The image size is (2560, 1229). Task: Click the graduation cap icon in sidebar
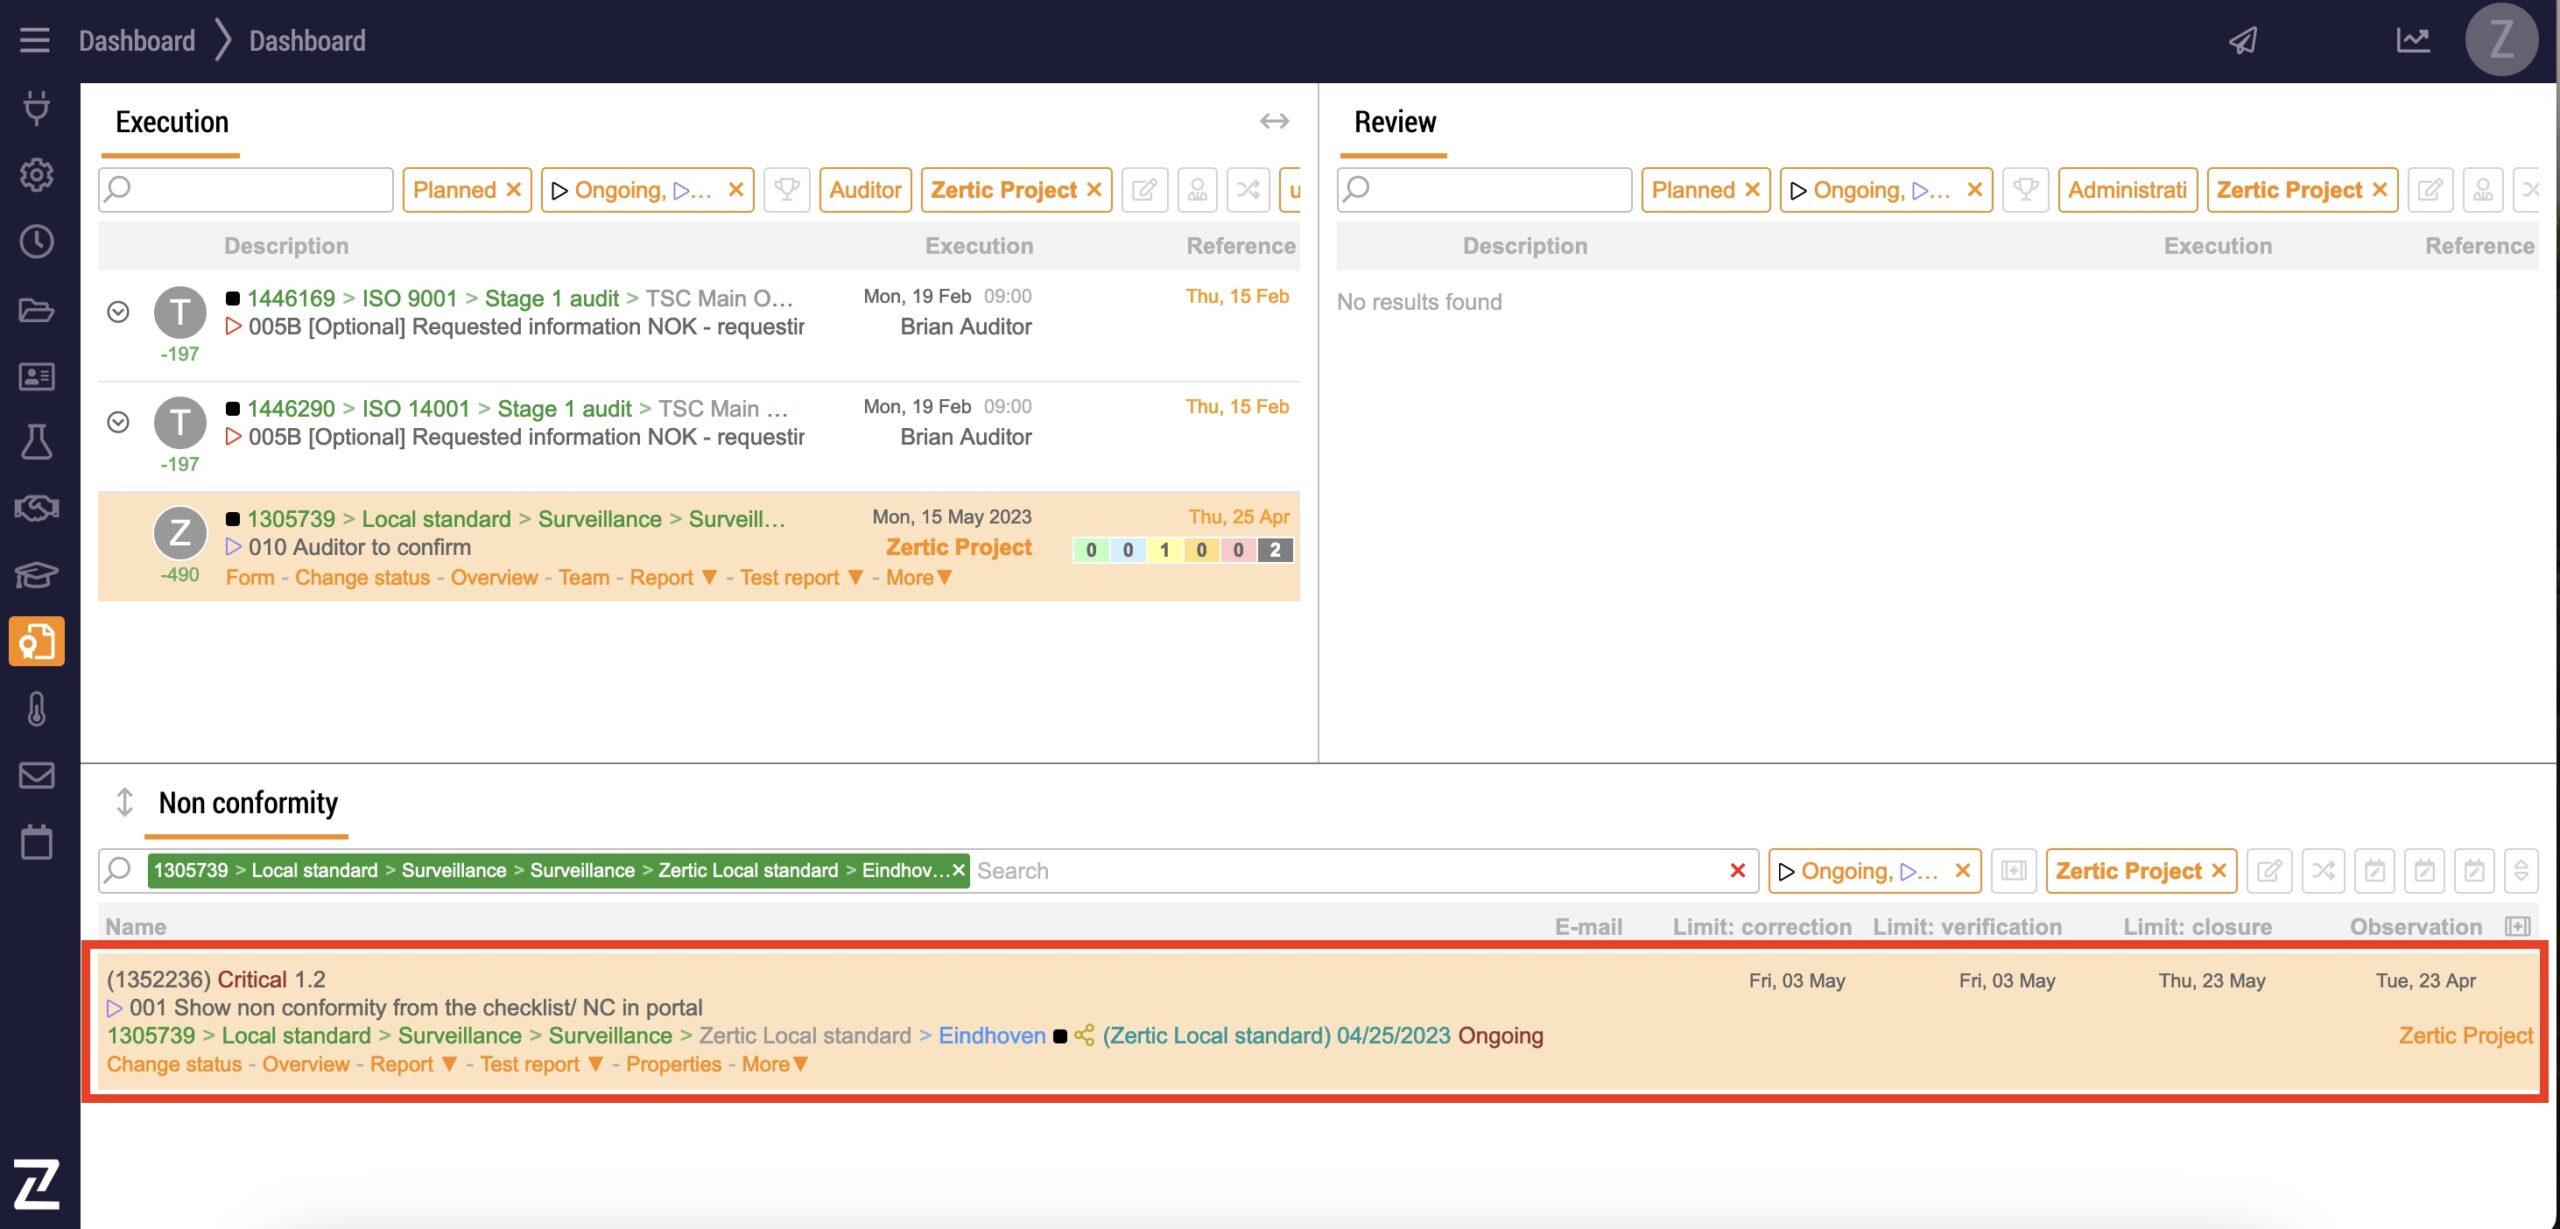37,575
